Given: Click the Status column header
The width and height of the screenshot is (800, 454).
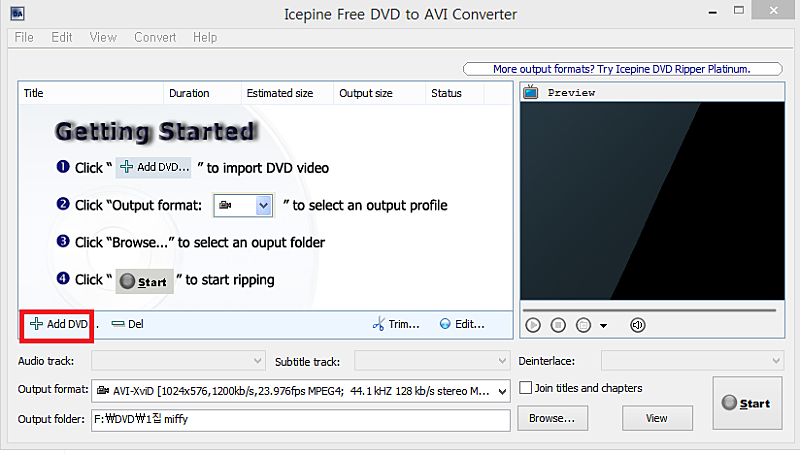Looking at the screenshot, I should pyautogui.click(x=455, y=93).
